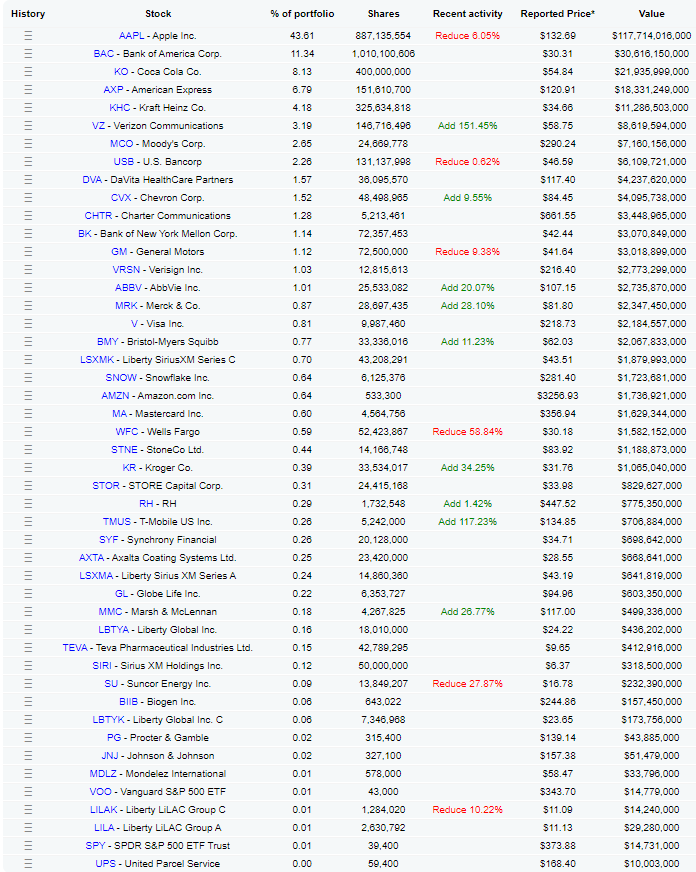The height and width of the screenshot is (872, 696).
Task: Open history icon for General Motors row
Action: click(28, 252)
